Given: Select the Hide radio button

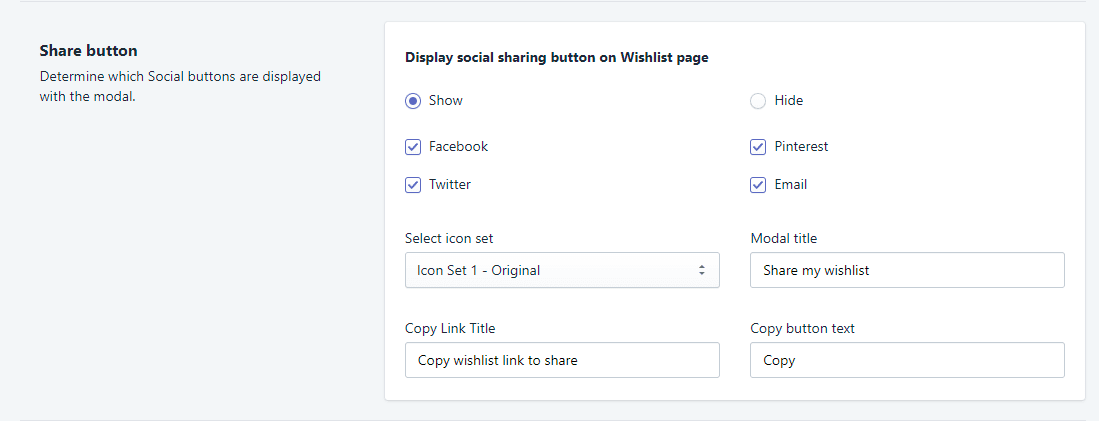Looking at the screenshot, I should [758, 101].
